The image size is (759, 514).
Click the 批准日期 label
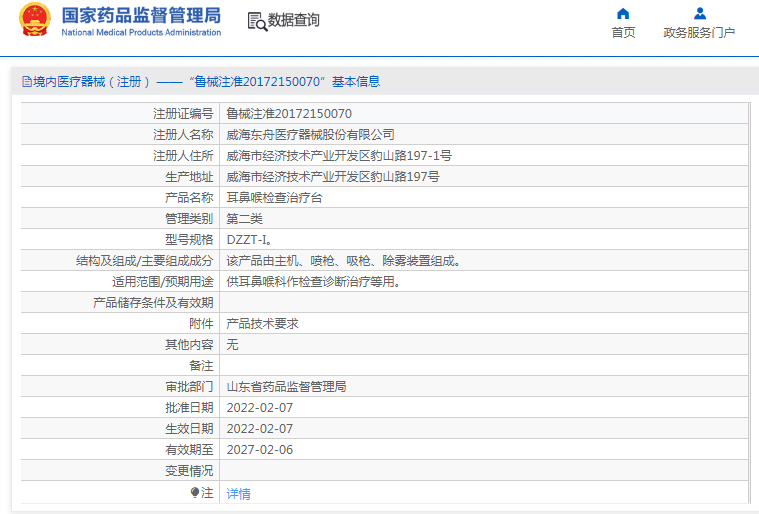pos(189,408)
